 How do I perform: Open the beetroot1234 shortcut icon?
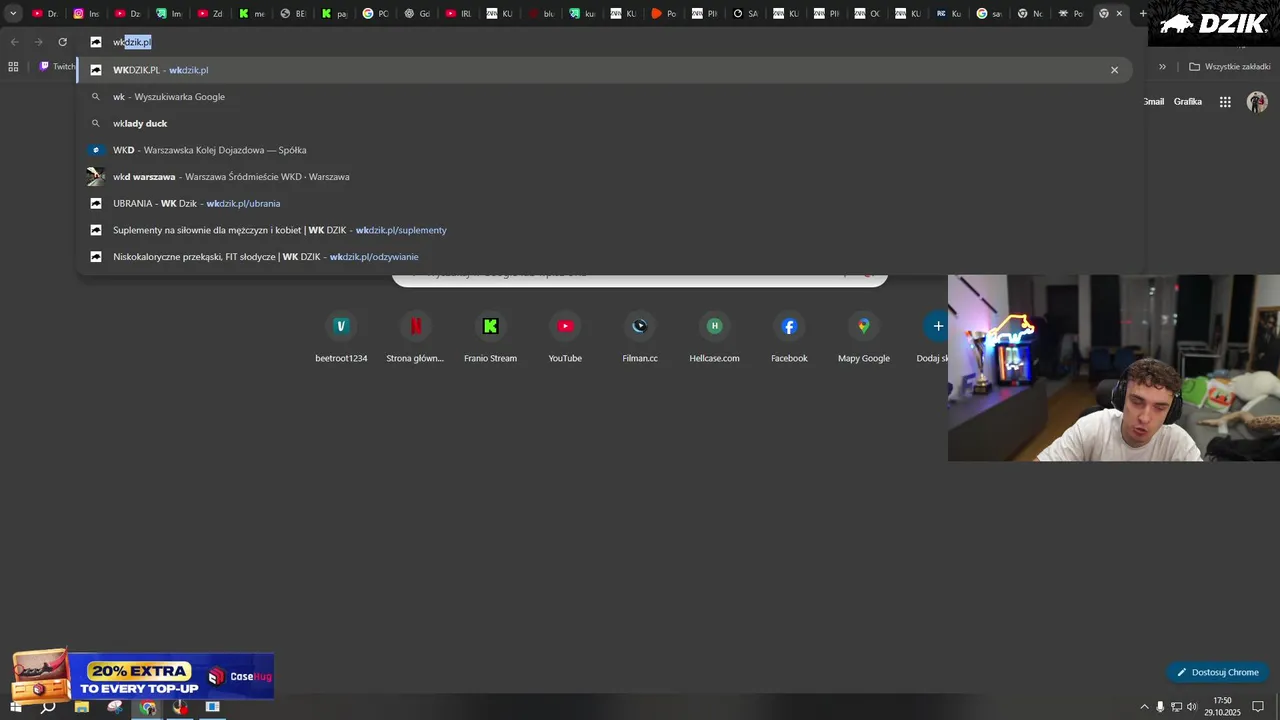tap(341, 326)
